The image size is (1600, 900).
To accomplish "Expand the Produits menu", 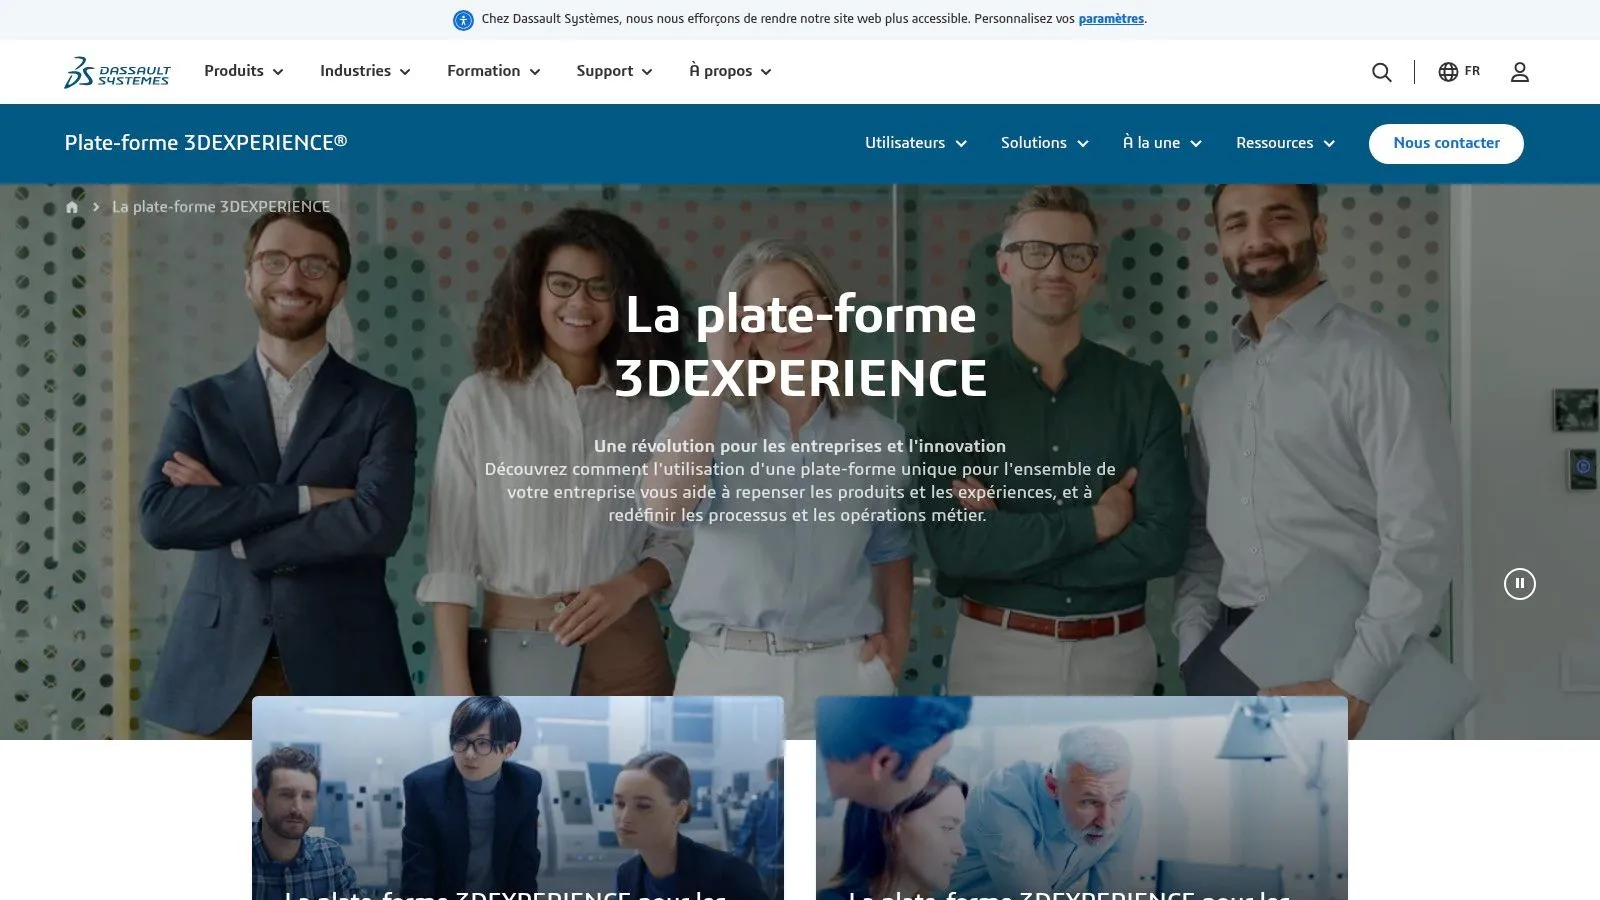I will click(x=244, y=71).
